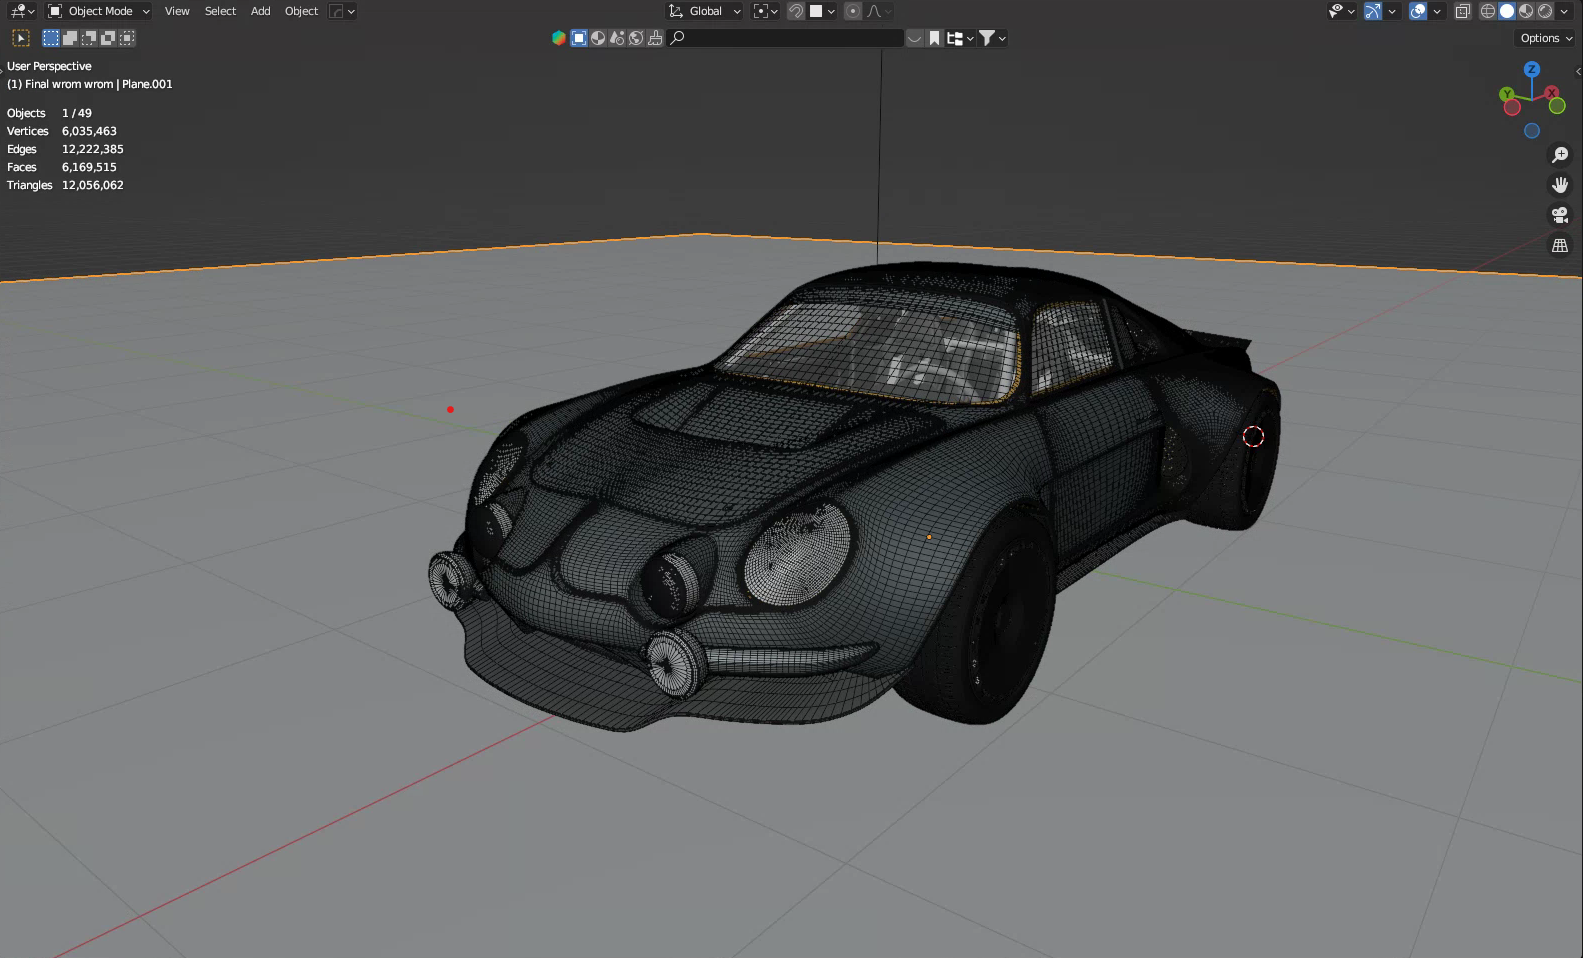Click the Faces count 6,169,515
Viewport: 1583px width, 958px height.
89,167
